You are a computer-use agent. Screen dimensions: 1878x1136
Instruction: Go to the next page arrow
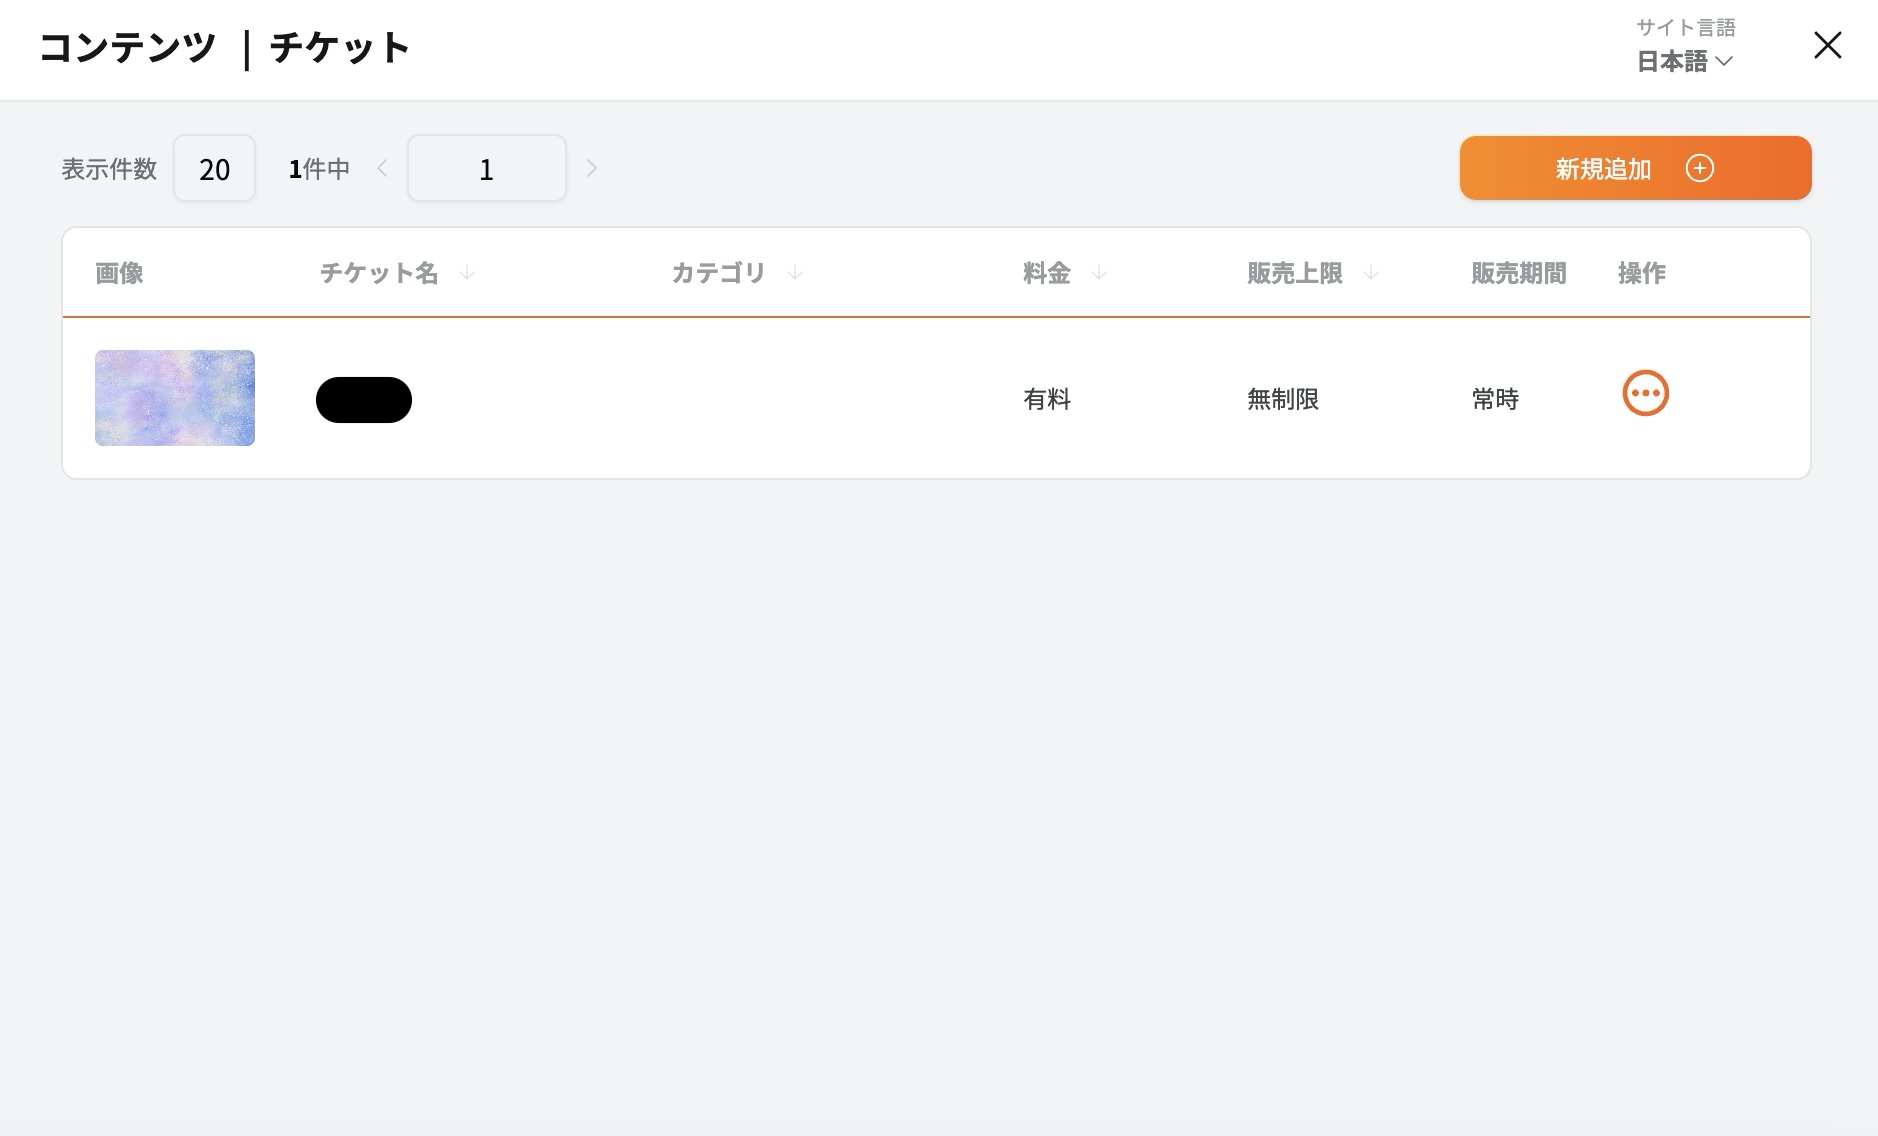pos(591,168)
